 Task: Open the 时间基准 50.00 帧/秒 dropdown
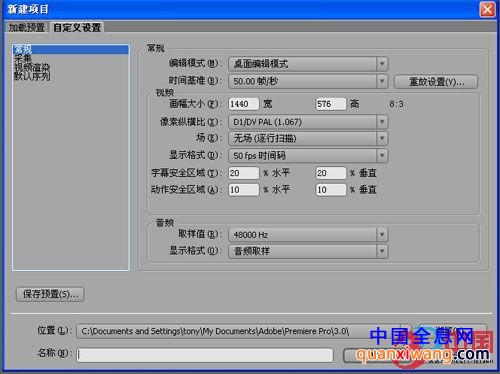coord(308,81)
